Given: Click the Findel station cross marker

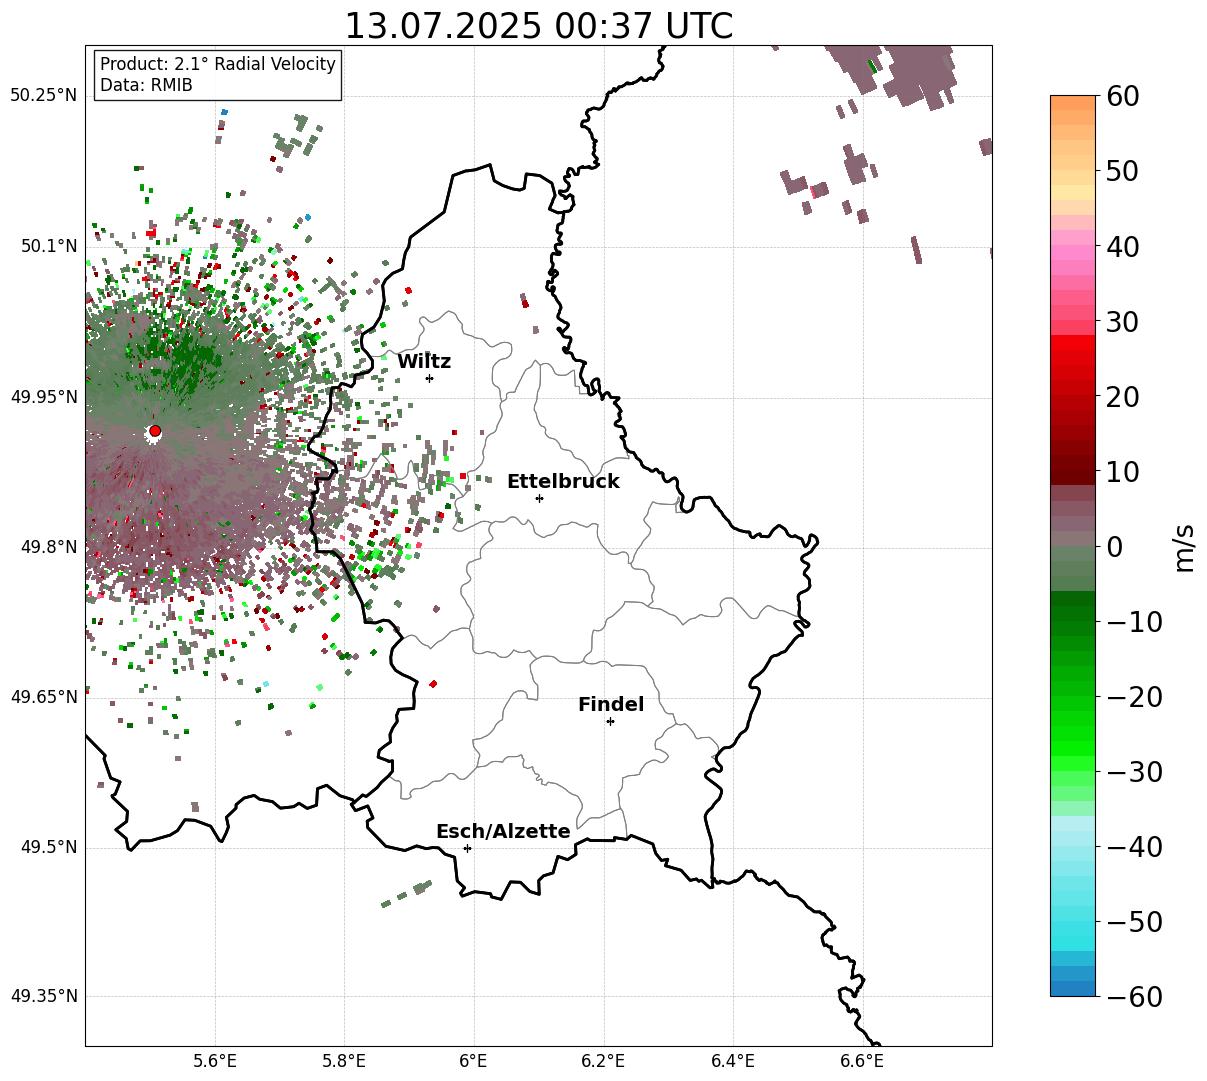Looking at the screenshot, I should click(x=610, y=721).
